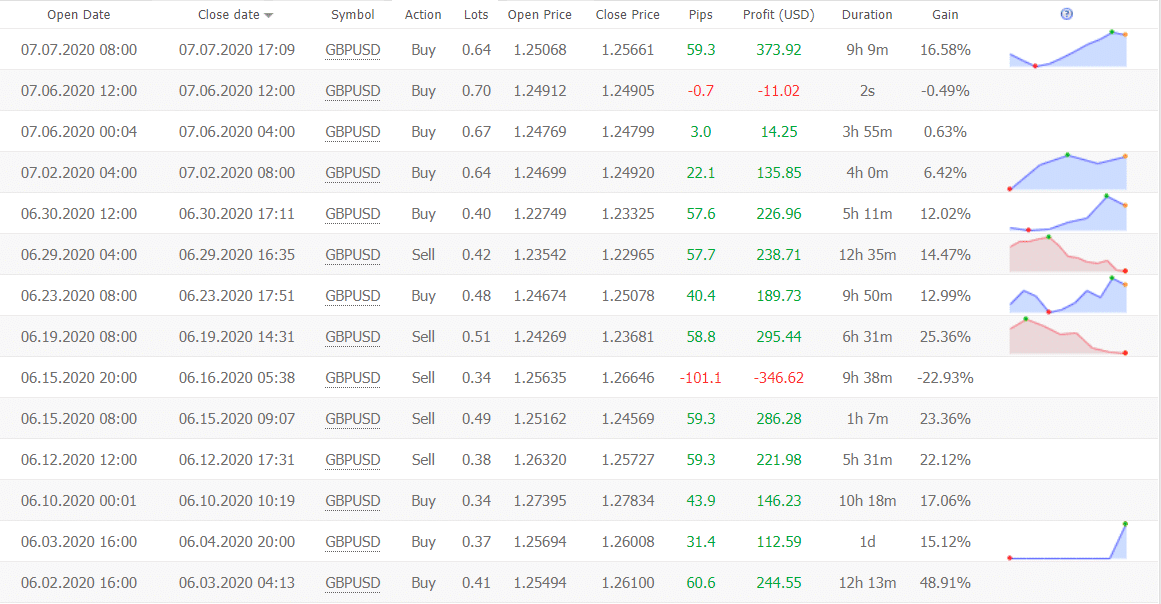Click the 60.6 pips value
The height and width of the screenshot is (604, 1161).
pyautogui.click(x=700, y=583)
